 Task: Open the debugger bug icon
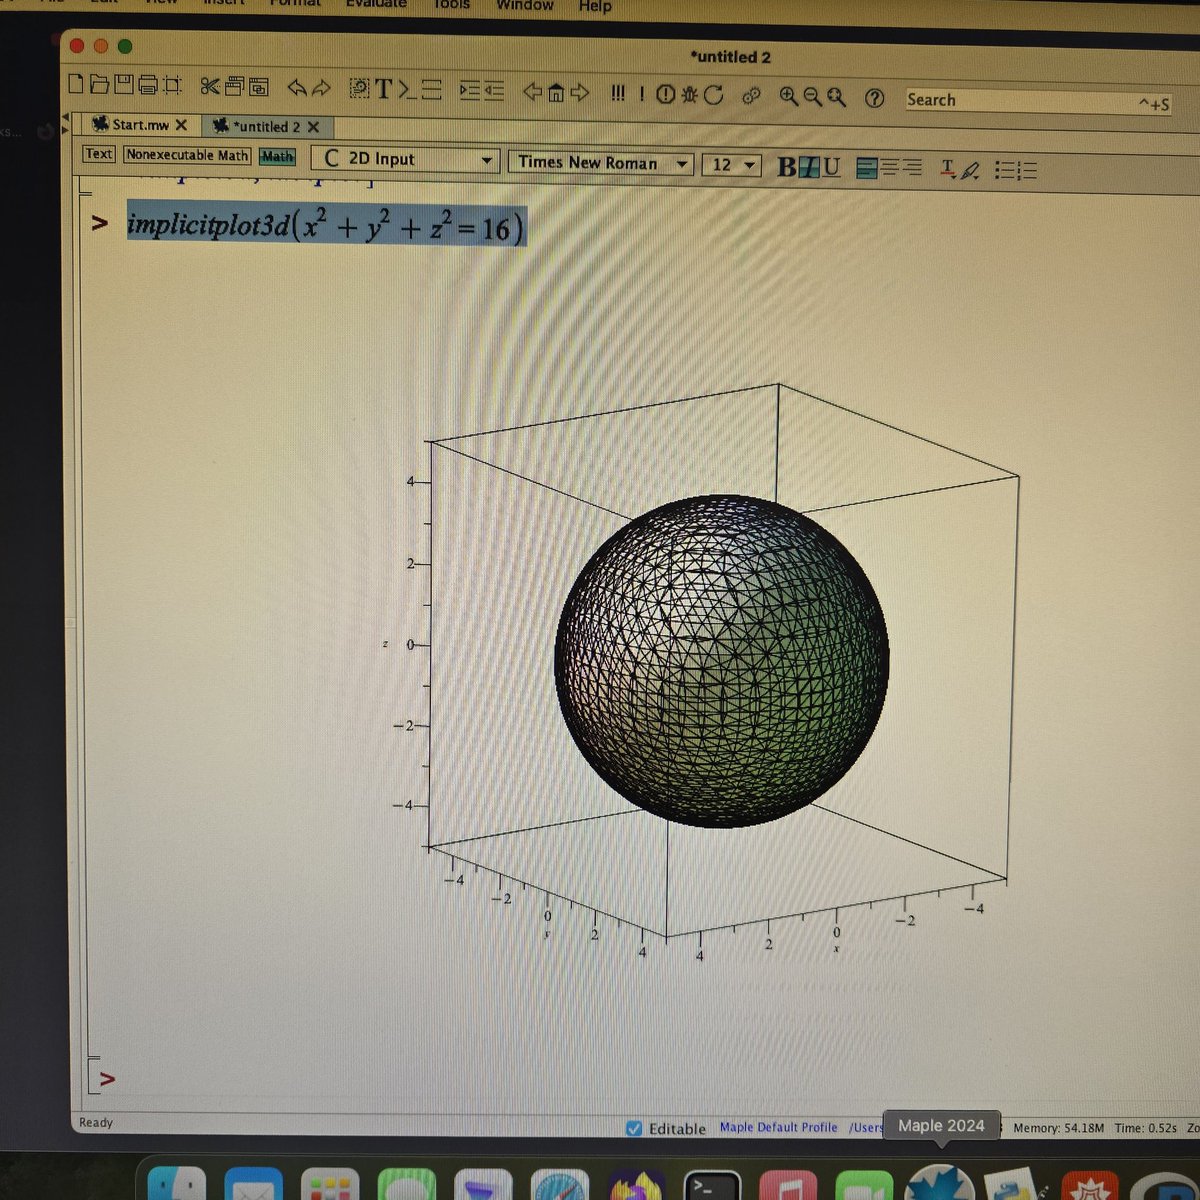coord(689,94)
